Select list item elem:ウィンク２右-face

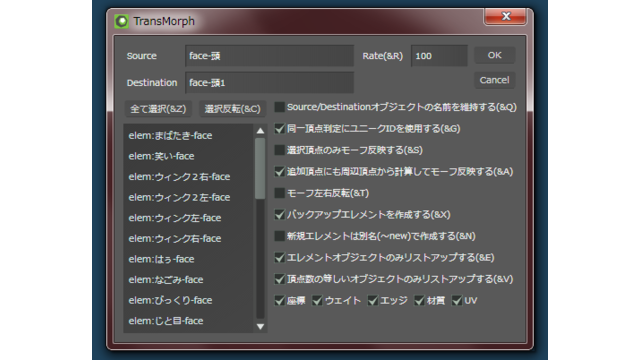(x=189, y=177)
